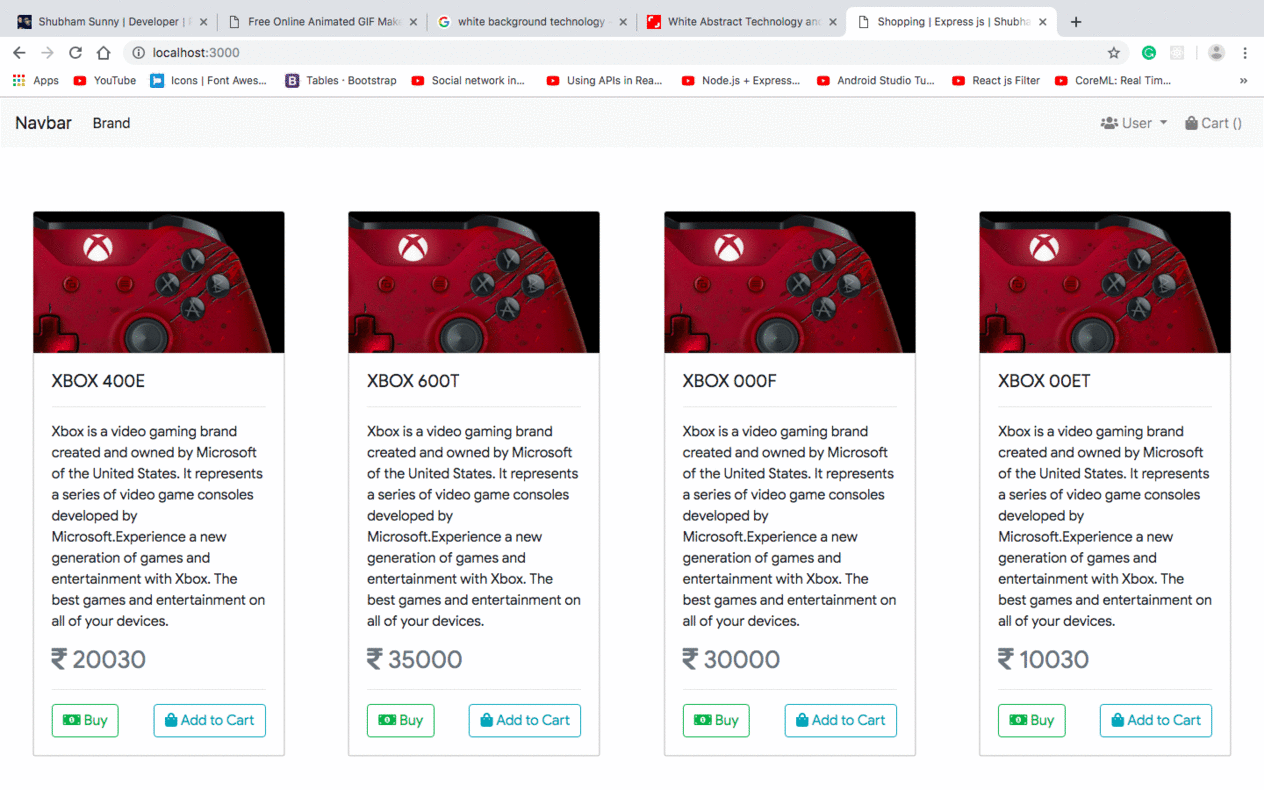Click the Grammarly extension icon

click(1149, 53)
